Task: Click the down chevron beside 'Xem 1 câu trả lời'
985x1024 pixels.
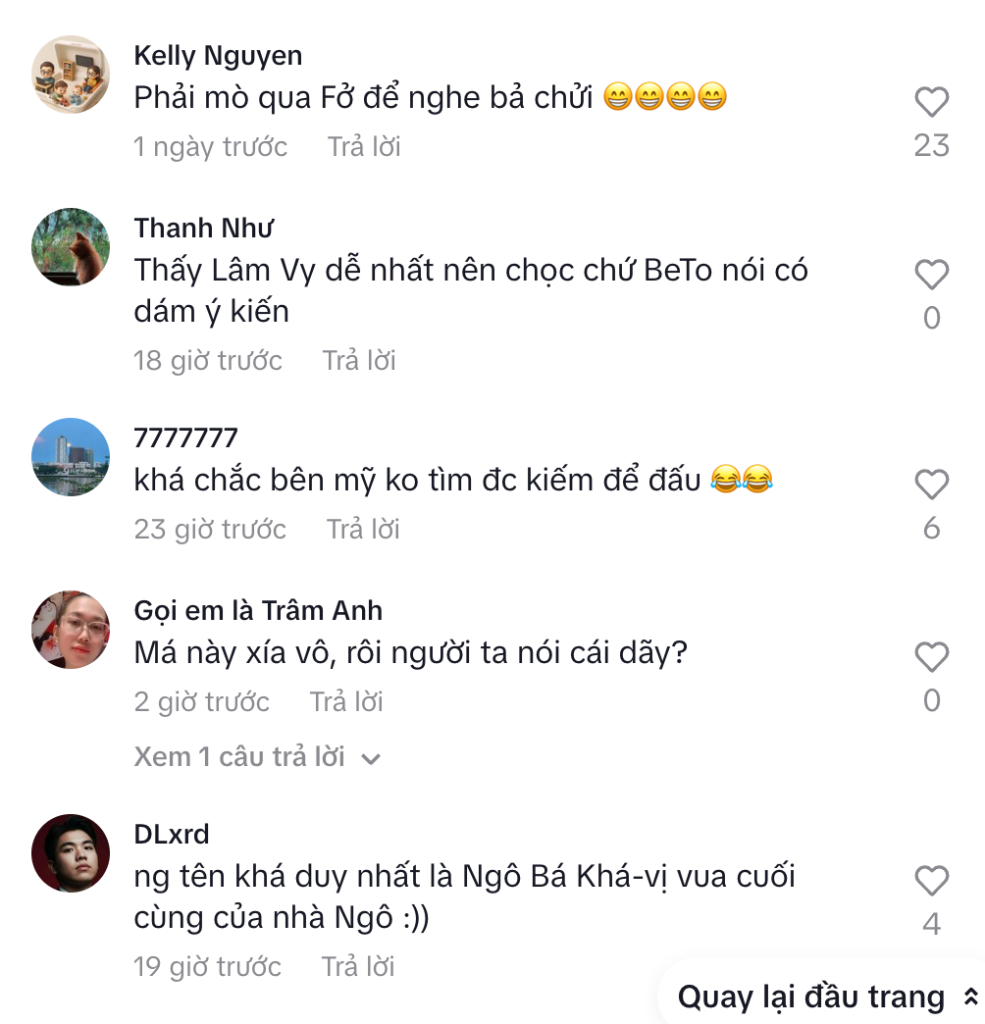Action: tap(372, 758)
